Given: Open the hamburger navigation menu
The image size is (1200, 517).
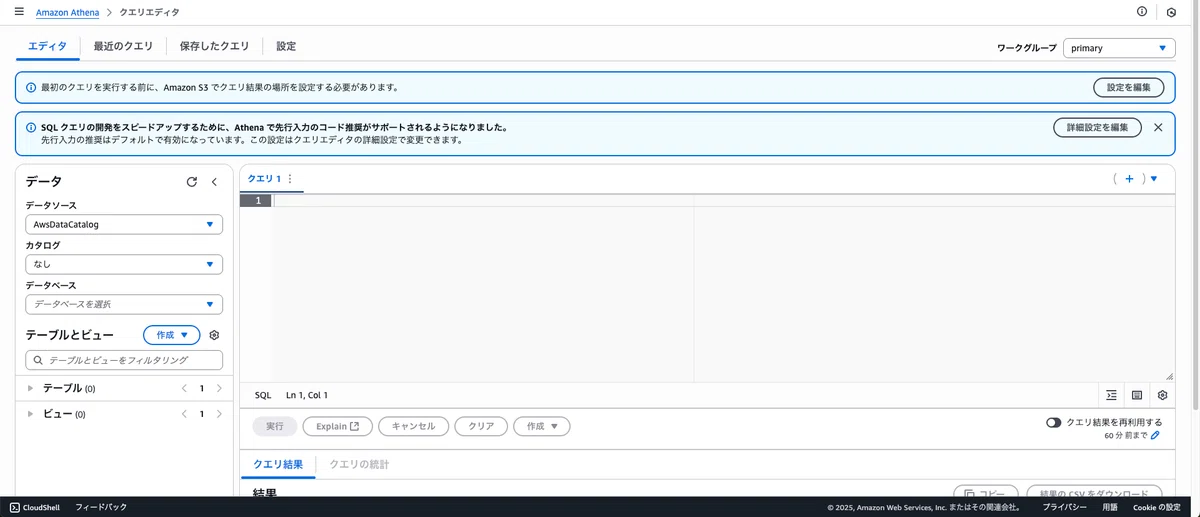Looking at the screenshot, I should (19, 12).
